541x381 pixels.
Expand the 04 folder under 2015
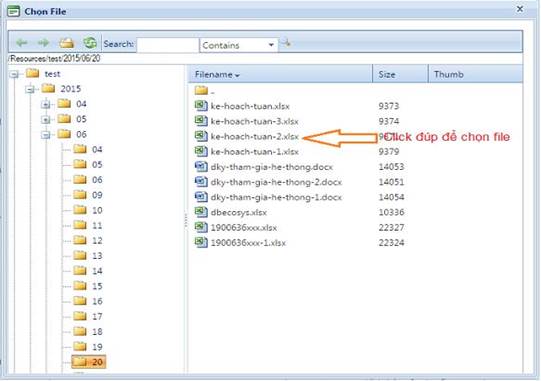pos(46,104)
